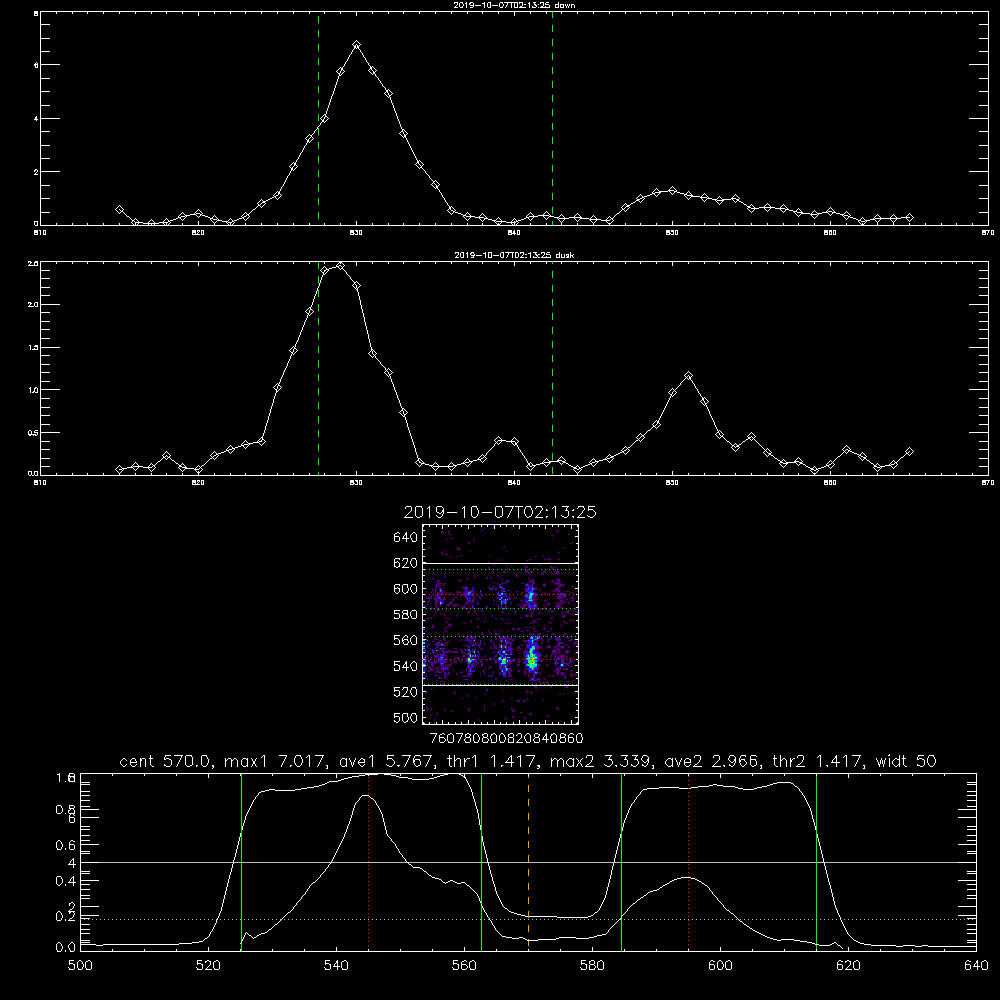Click the dusk plot y-axis label 0.5
Viewport: 1000px width, 1000px height.
[x=33, y=433]
